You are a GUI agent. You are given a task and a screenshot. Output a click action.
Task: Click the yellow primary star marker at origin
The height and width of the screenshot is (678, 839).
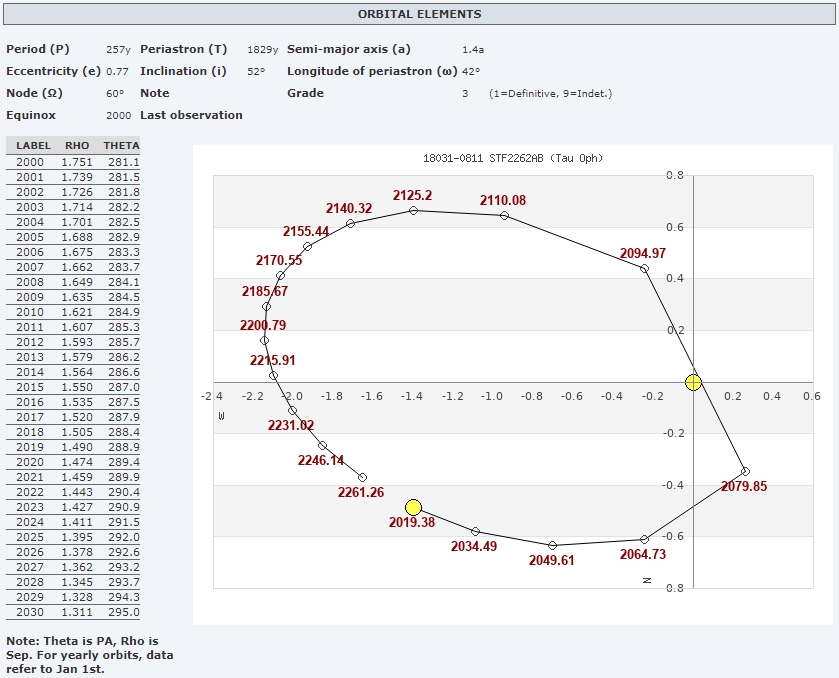click(693, 382)
